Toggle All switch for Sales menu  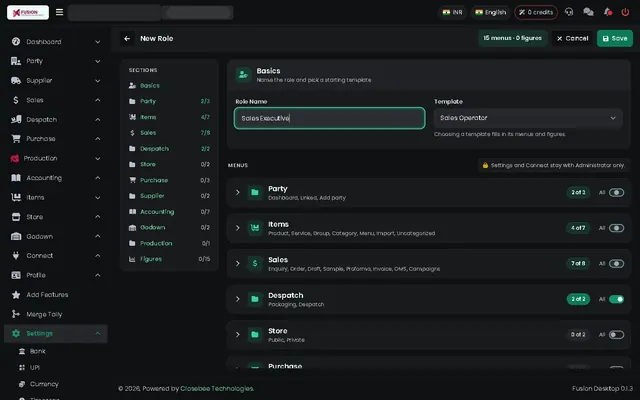tap(616, 263)
